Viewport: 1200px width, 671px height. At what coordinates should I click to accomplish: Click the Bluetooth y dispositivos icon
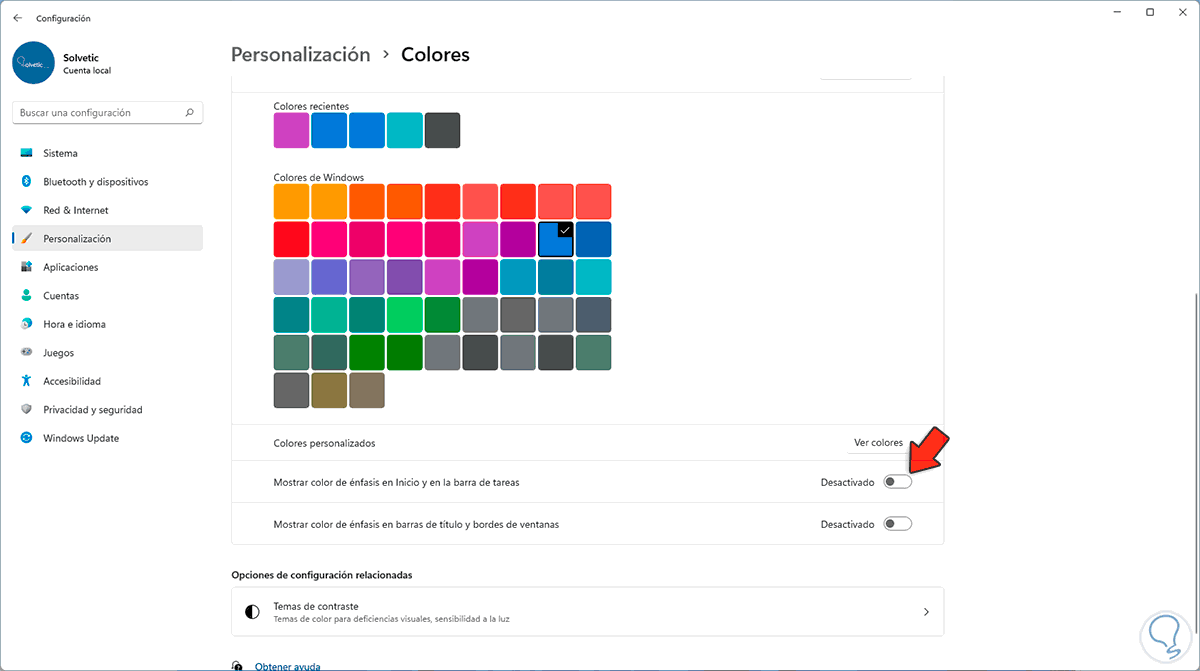[x=26, y=182]
